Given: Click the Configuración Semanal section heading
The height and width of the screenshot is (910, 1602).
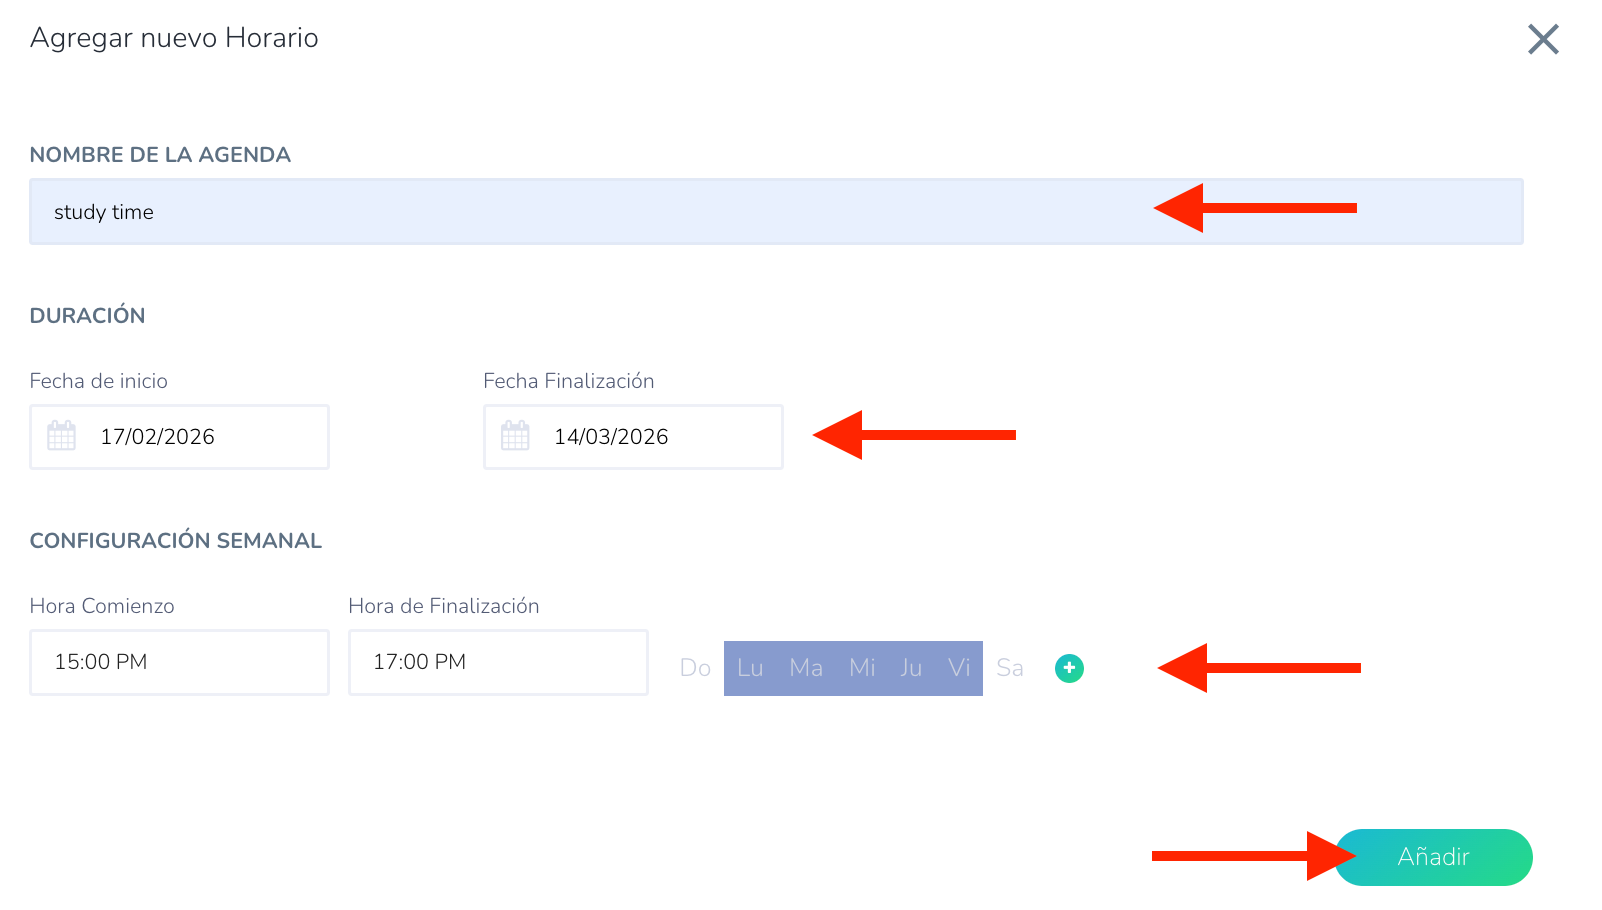Looking at the screenshot, I should pos(176,541).
